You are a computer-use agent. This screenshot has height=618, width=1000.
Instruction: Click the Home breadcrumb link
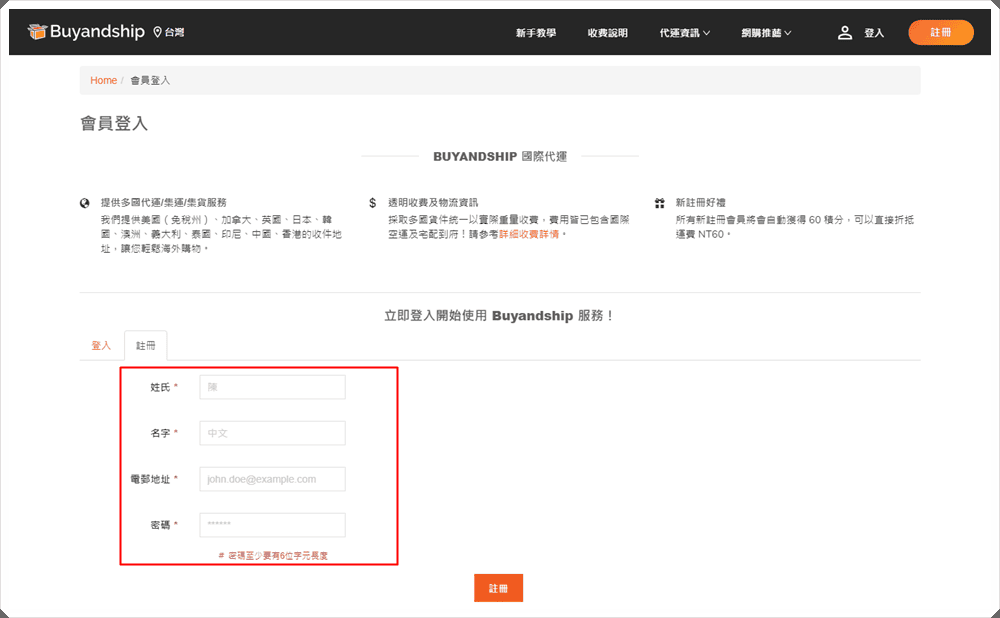point(103,79)
